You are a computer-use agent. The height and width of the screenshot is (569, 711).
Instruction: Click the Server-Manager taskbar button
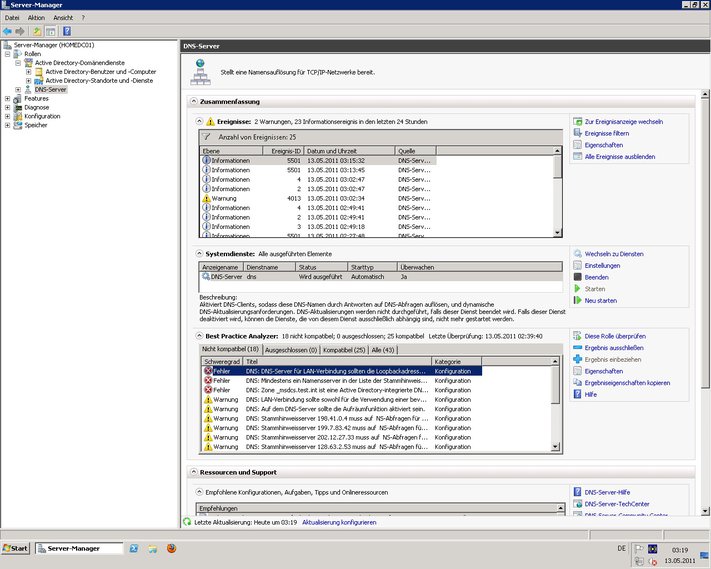tap(79, 549)
